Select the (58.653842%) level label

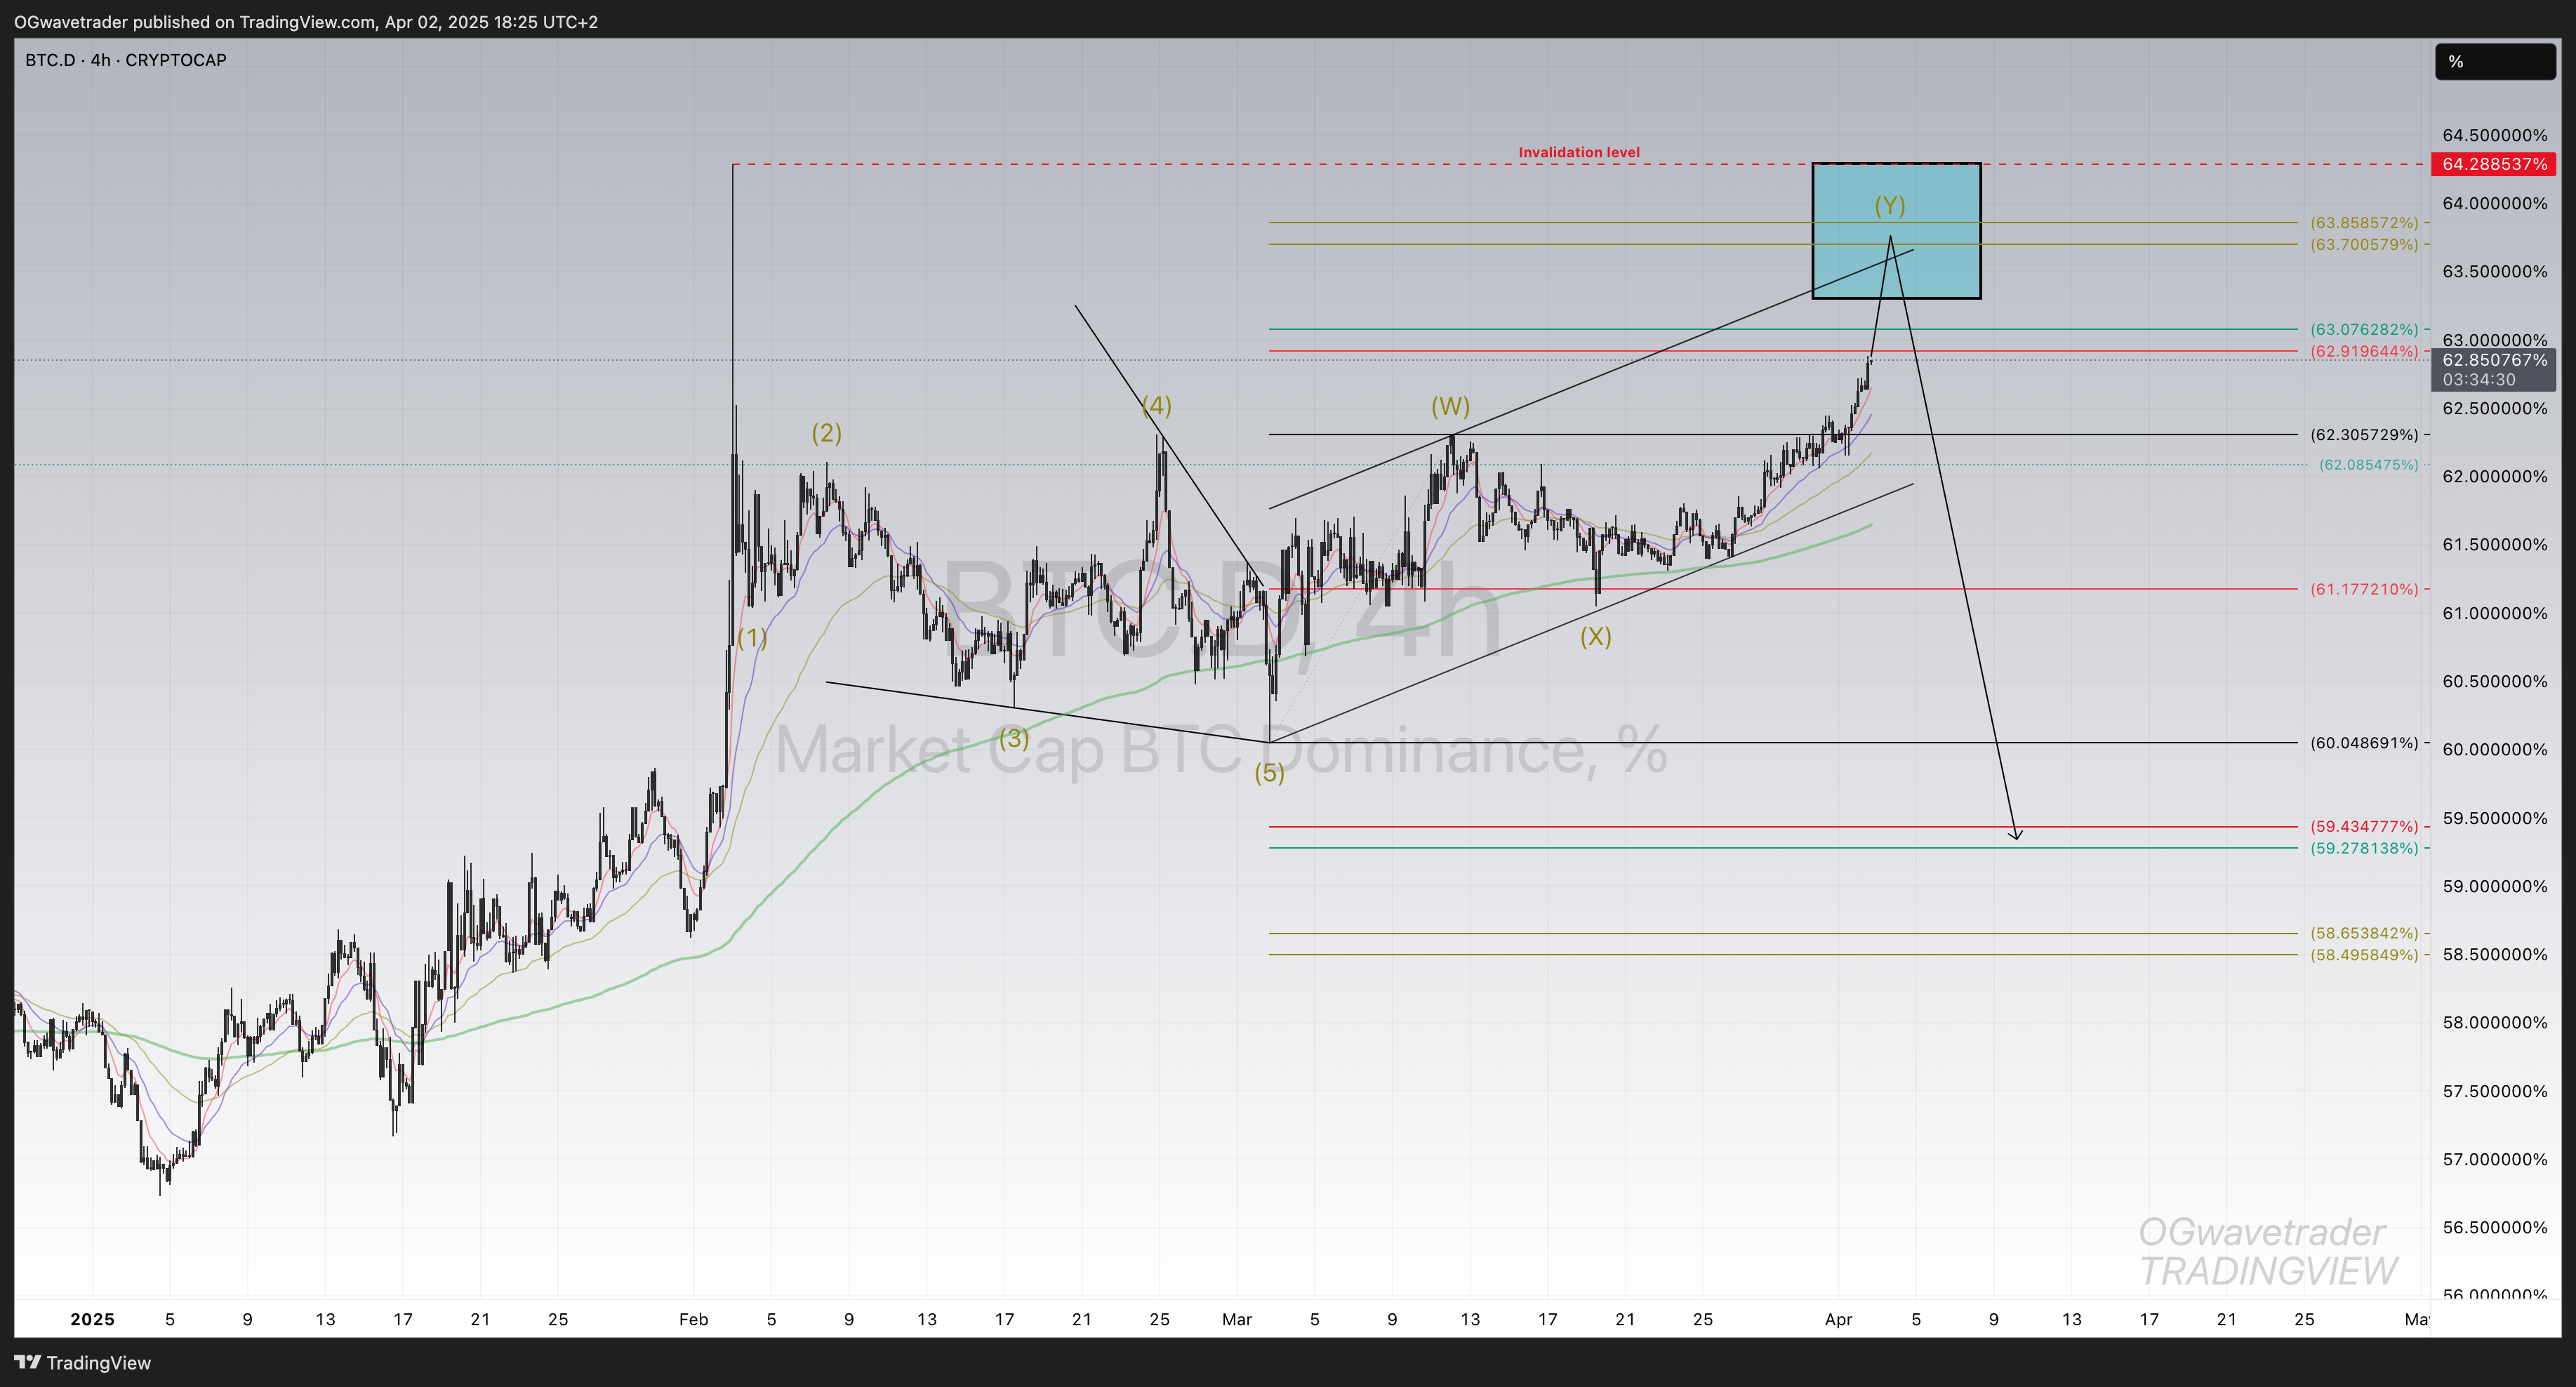tap(2364, 933)
